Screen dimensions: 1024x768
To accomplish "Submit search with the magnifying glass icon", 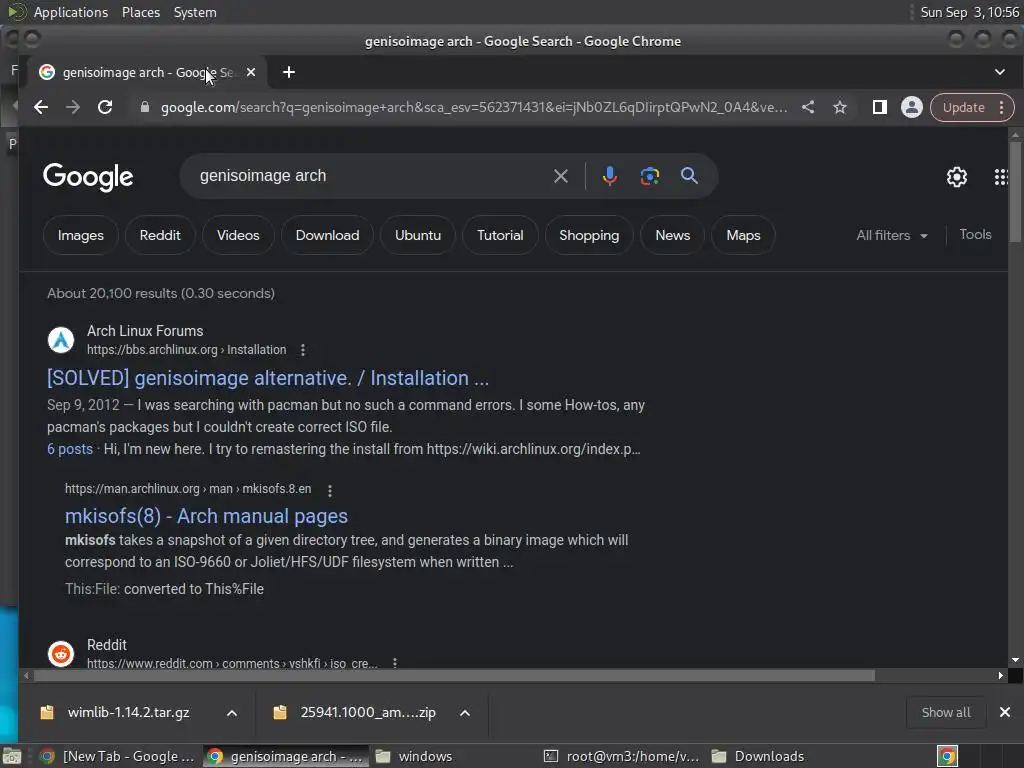I will tap(689, 176).
